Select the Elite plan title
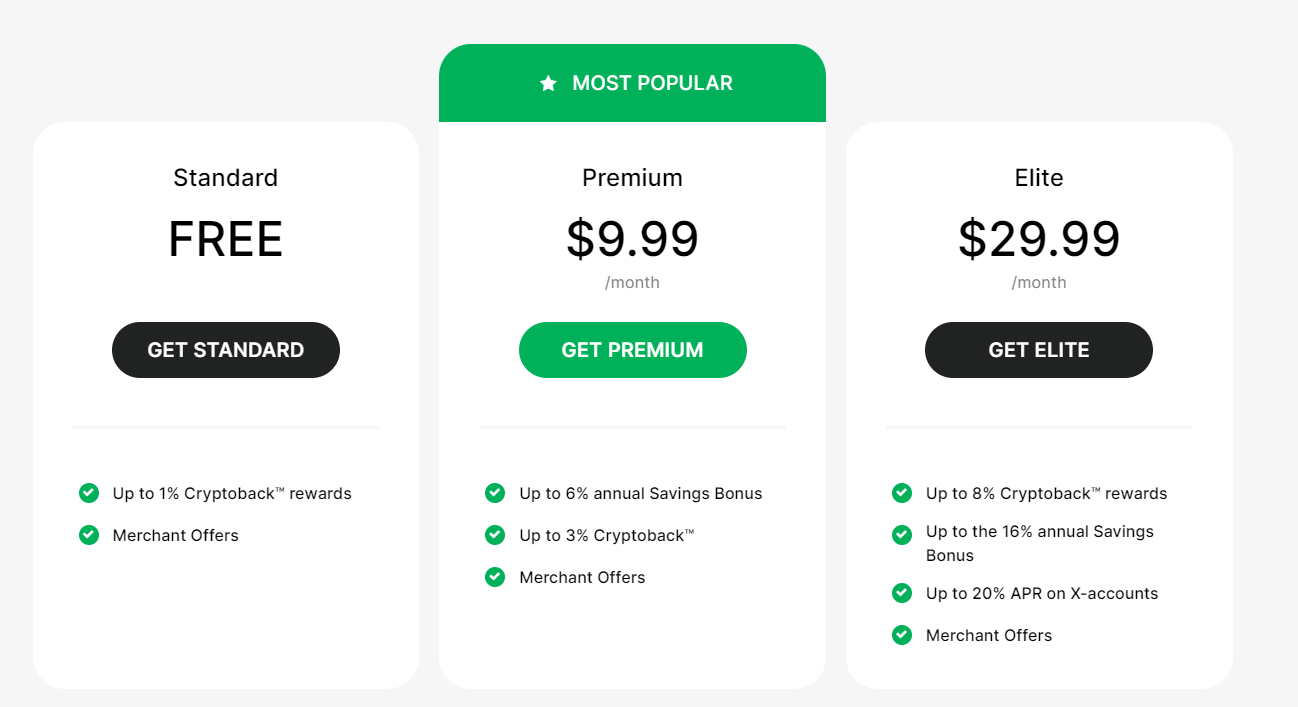Screen dimensions: 1298x707 tap(1039, 178)
